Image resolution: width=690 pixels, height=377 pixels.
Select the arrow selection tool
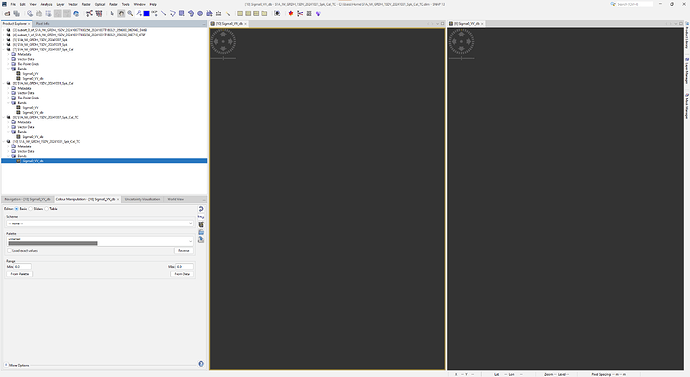pyautogui.click(x=112, y=14)
